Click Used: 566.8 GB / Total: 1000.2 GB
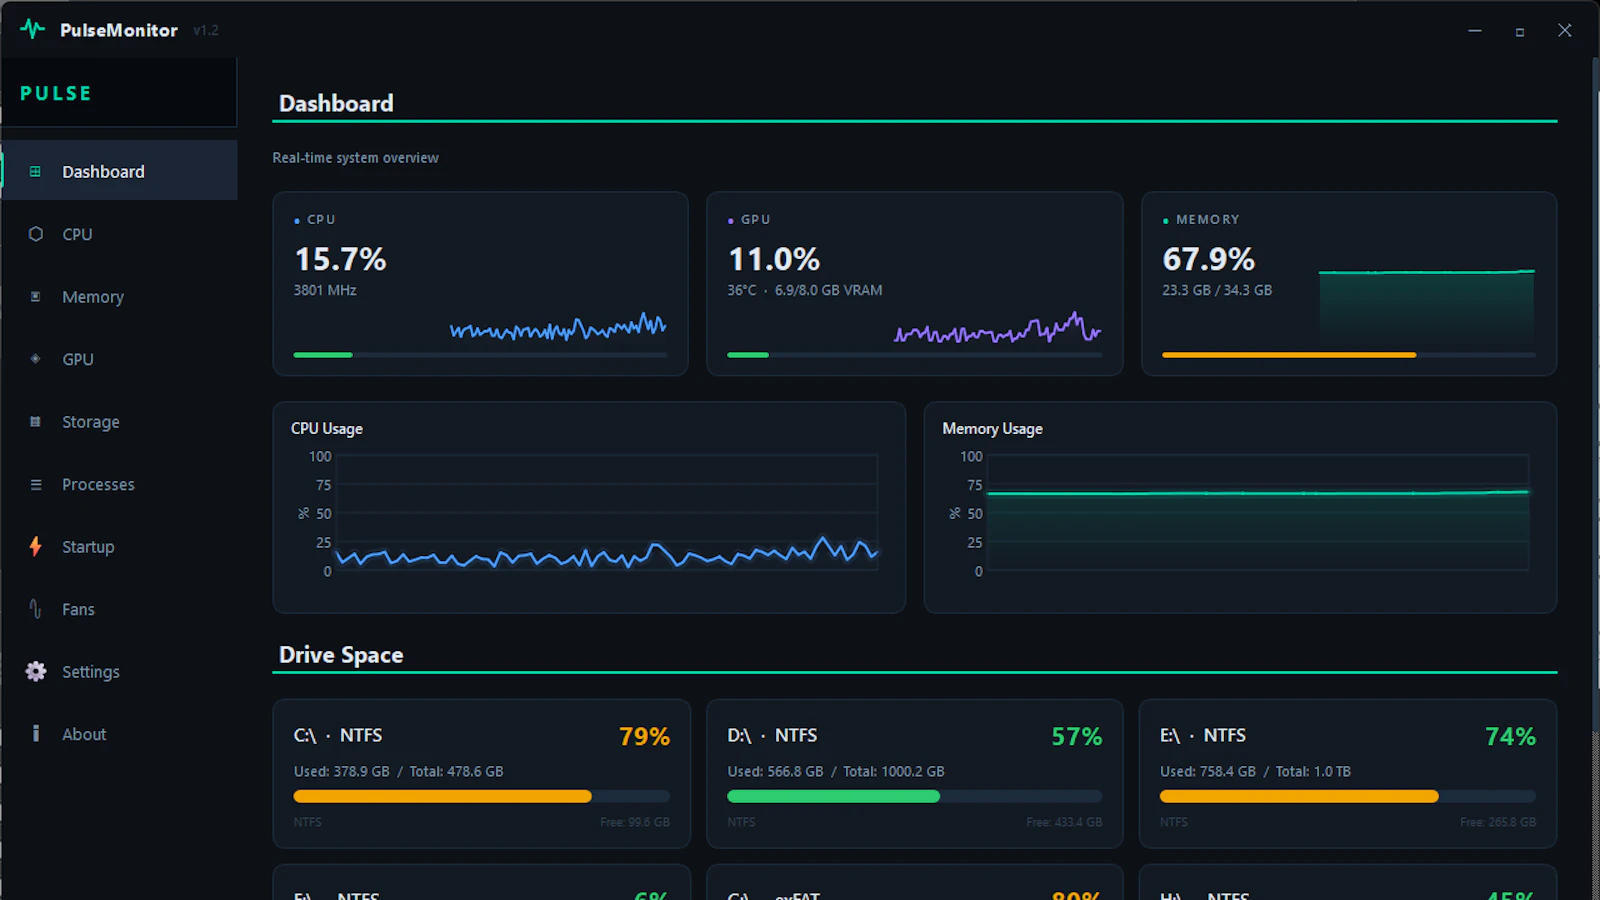Viewport: 1600px width, 900px height. click(x=836, y=771)
